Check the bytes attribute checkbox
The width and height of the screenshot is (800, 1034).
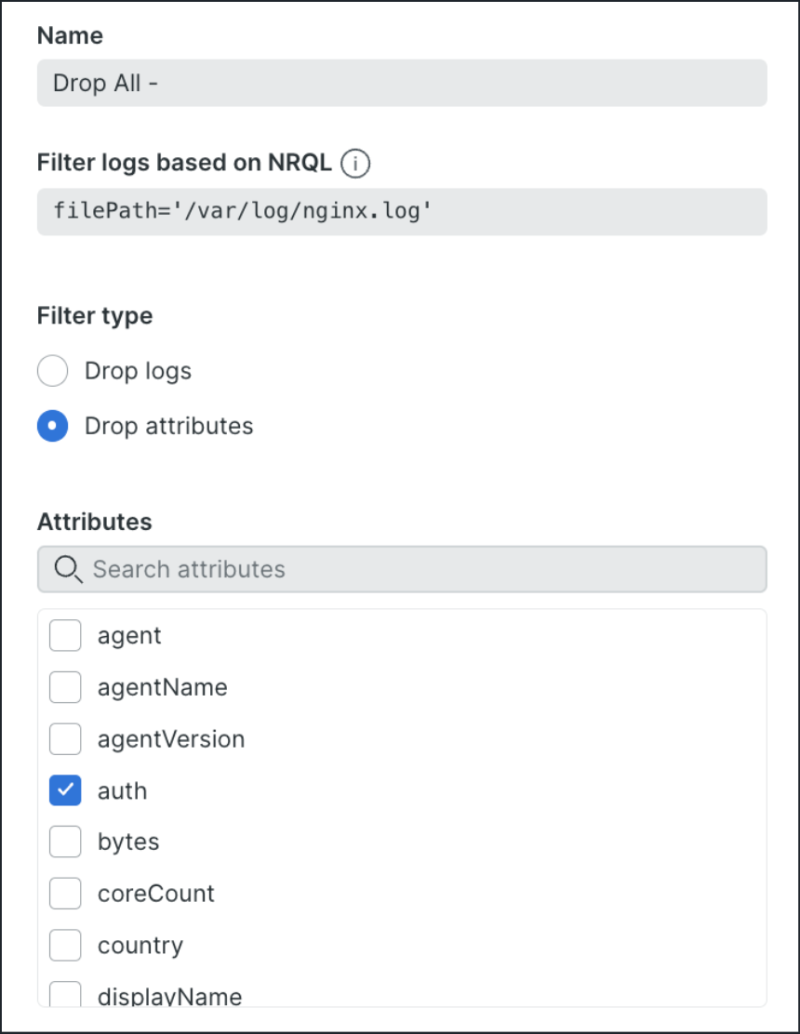pos(64,841)
